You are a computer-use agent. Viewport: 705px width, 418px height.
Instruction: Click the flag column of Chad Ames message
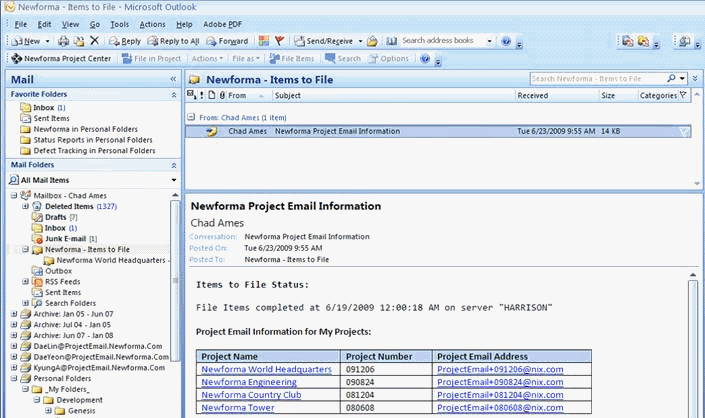(x=684, y=131)
